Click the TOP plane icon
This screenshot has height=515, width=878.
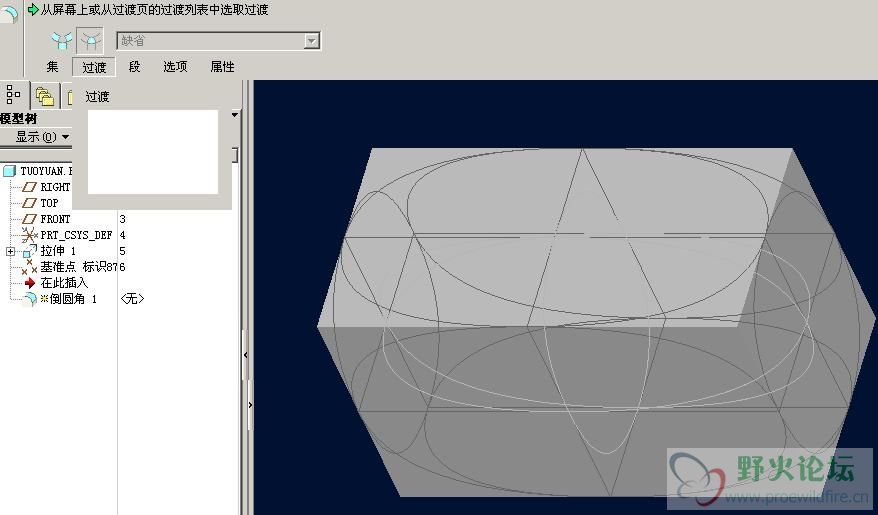tap(29, 203)
